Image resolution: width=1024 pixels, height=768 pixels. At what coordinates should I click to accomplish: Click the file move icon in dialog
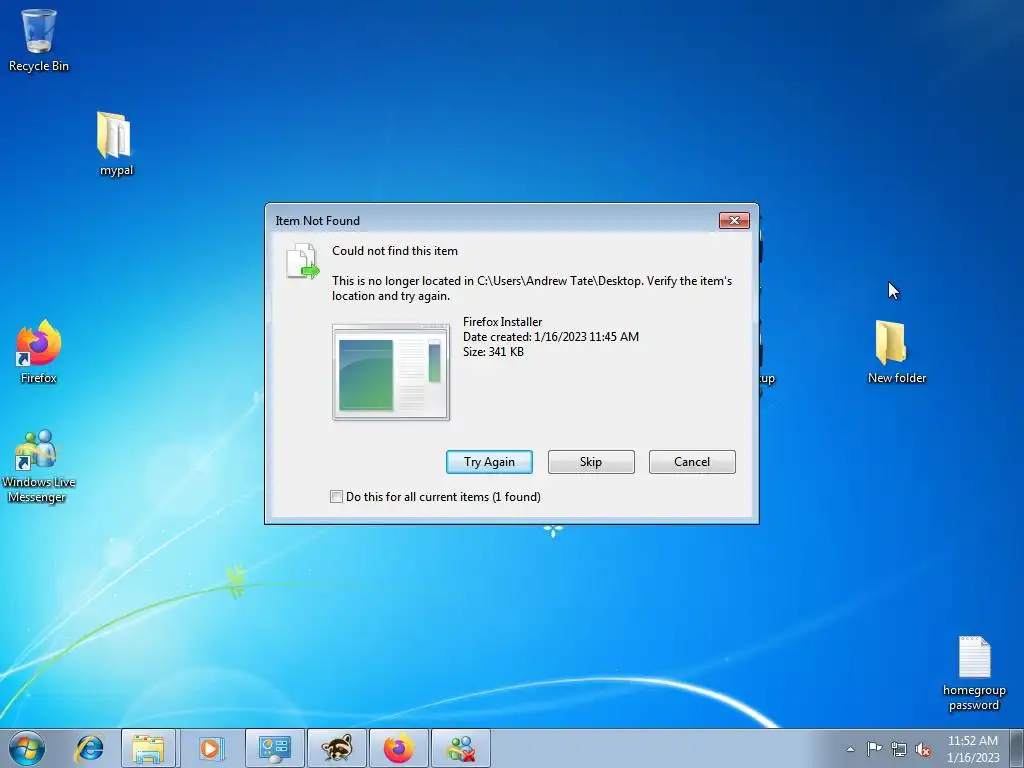click(x=303, y=261)
